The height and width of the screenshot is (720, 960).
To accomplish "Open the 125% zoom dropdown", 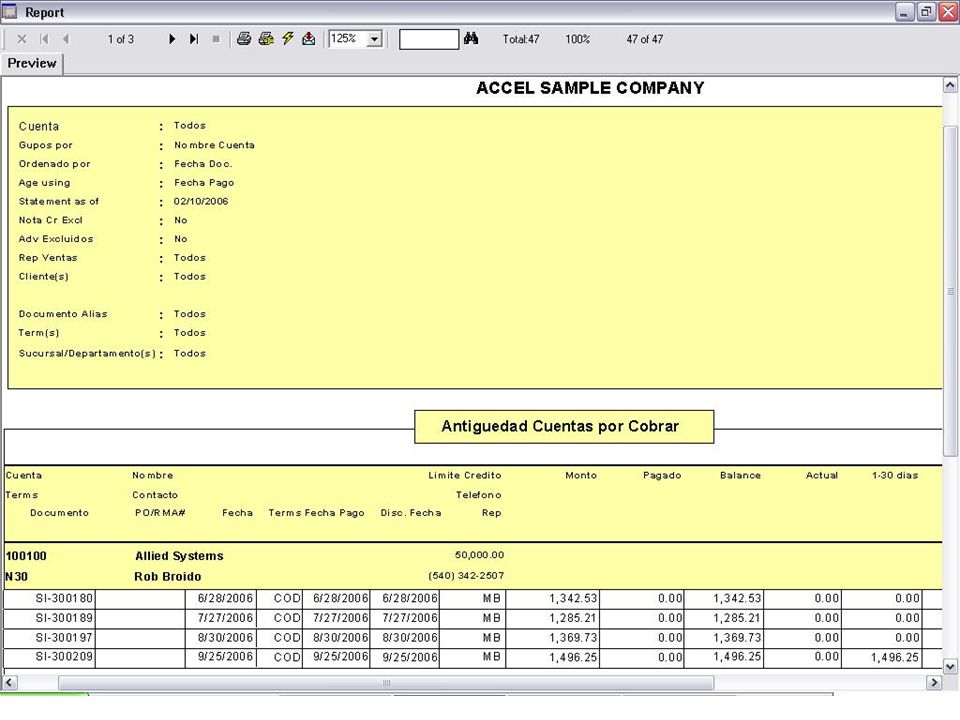I will pos(374,39).
